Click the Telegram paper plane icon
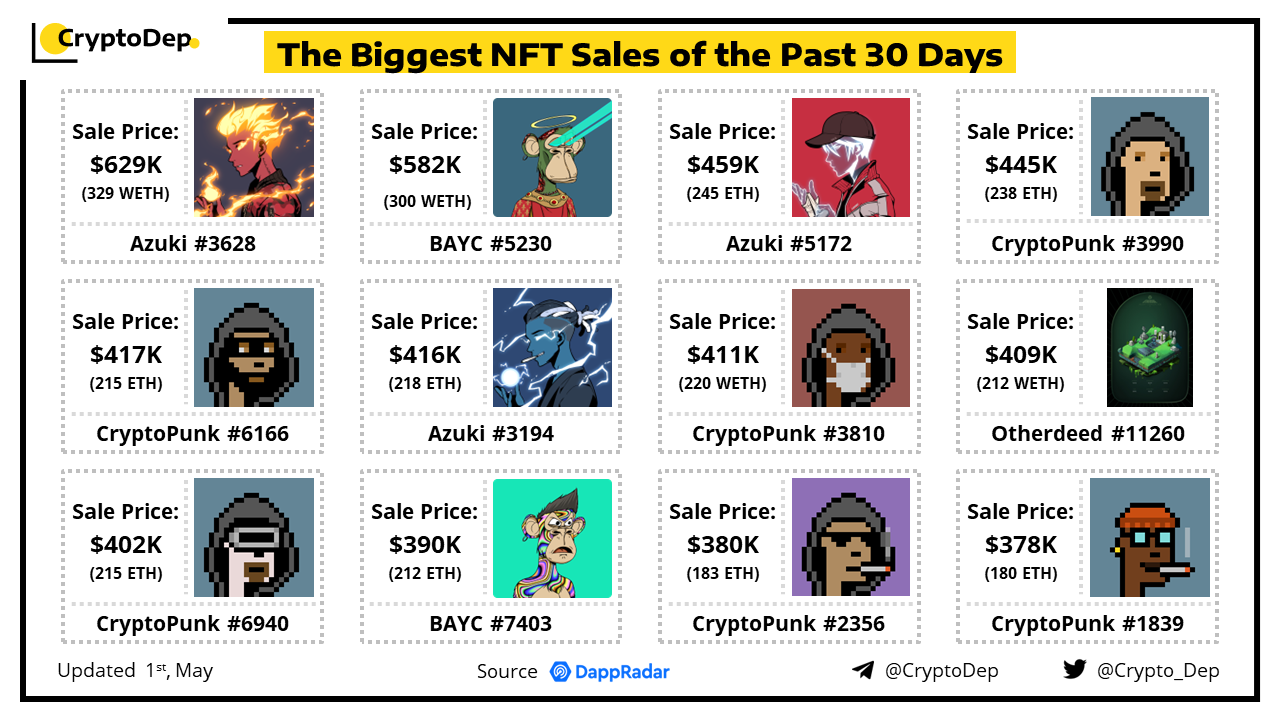This screenshot has width=1280, height=720. point(863,670)
